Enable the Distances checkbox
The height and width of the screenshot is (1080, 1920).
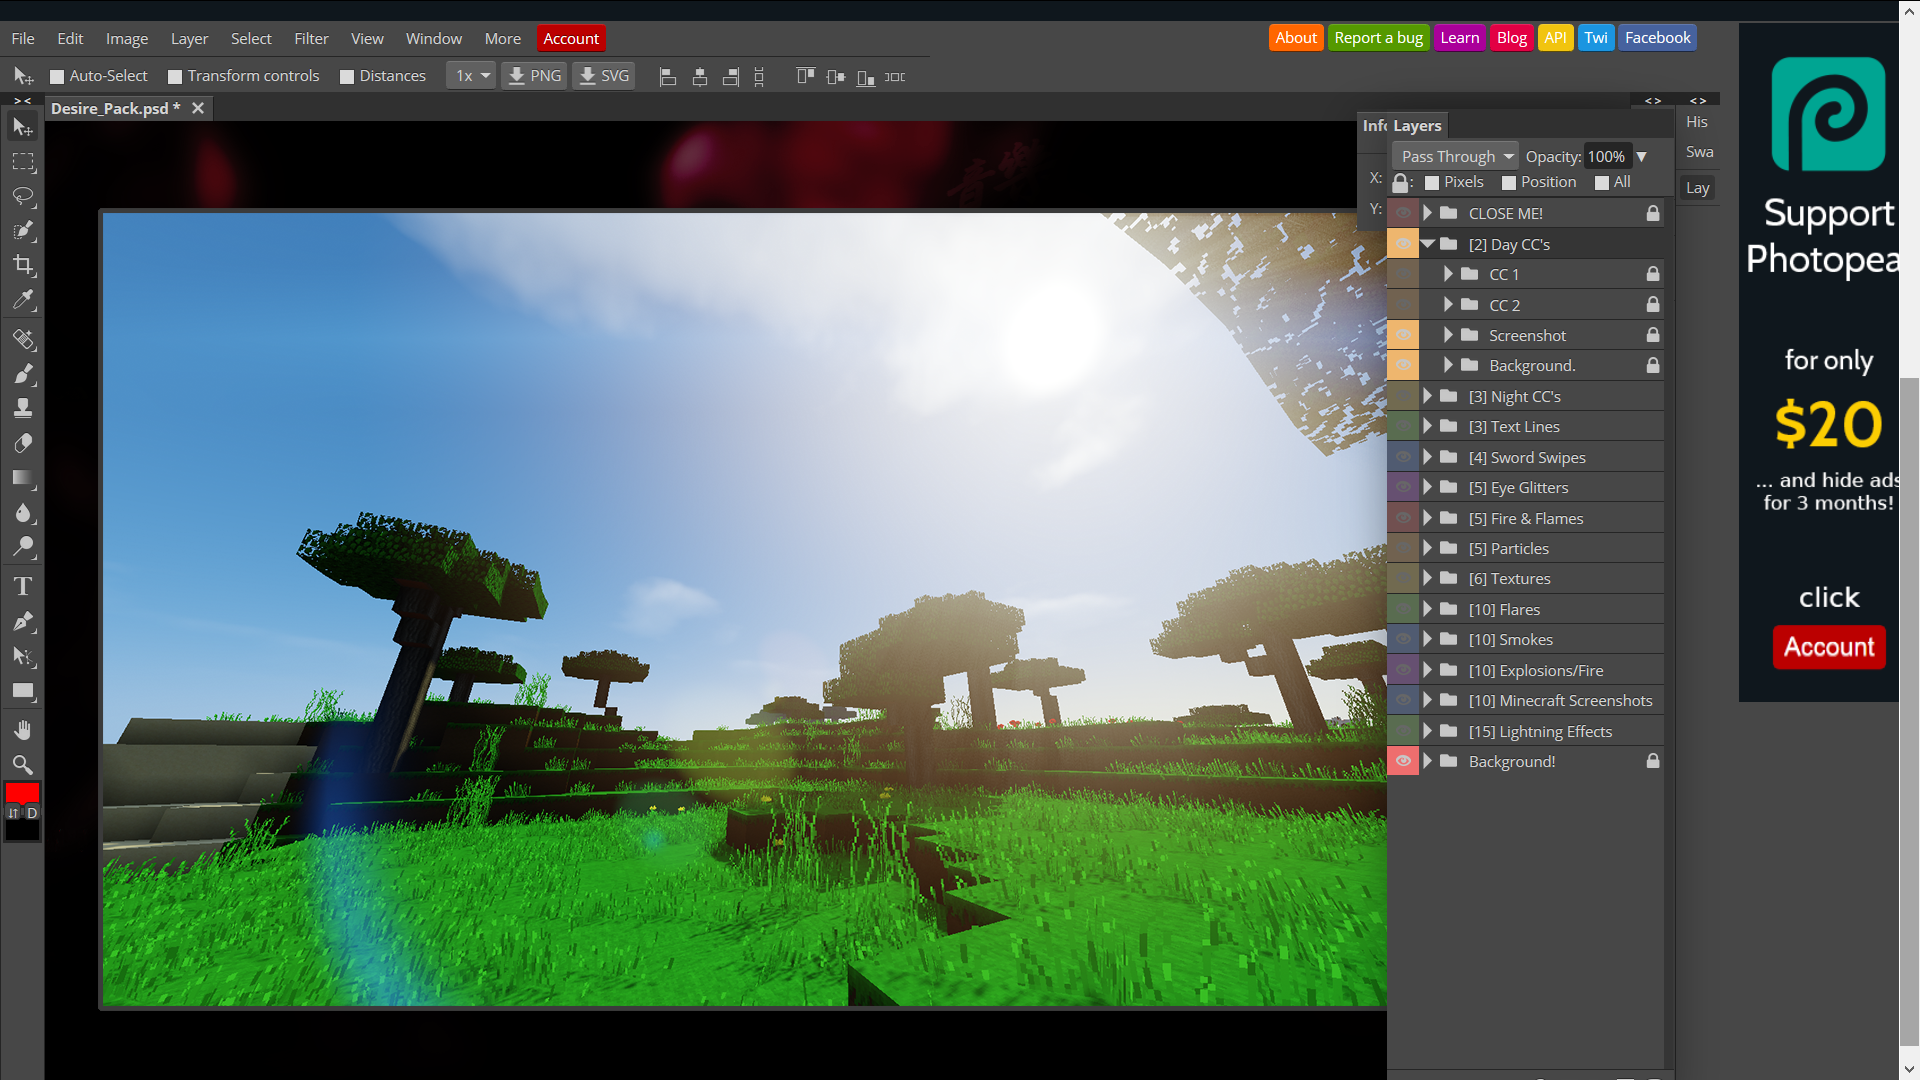(347, 77)
